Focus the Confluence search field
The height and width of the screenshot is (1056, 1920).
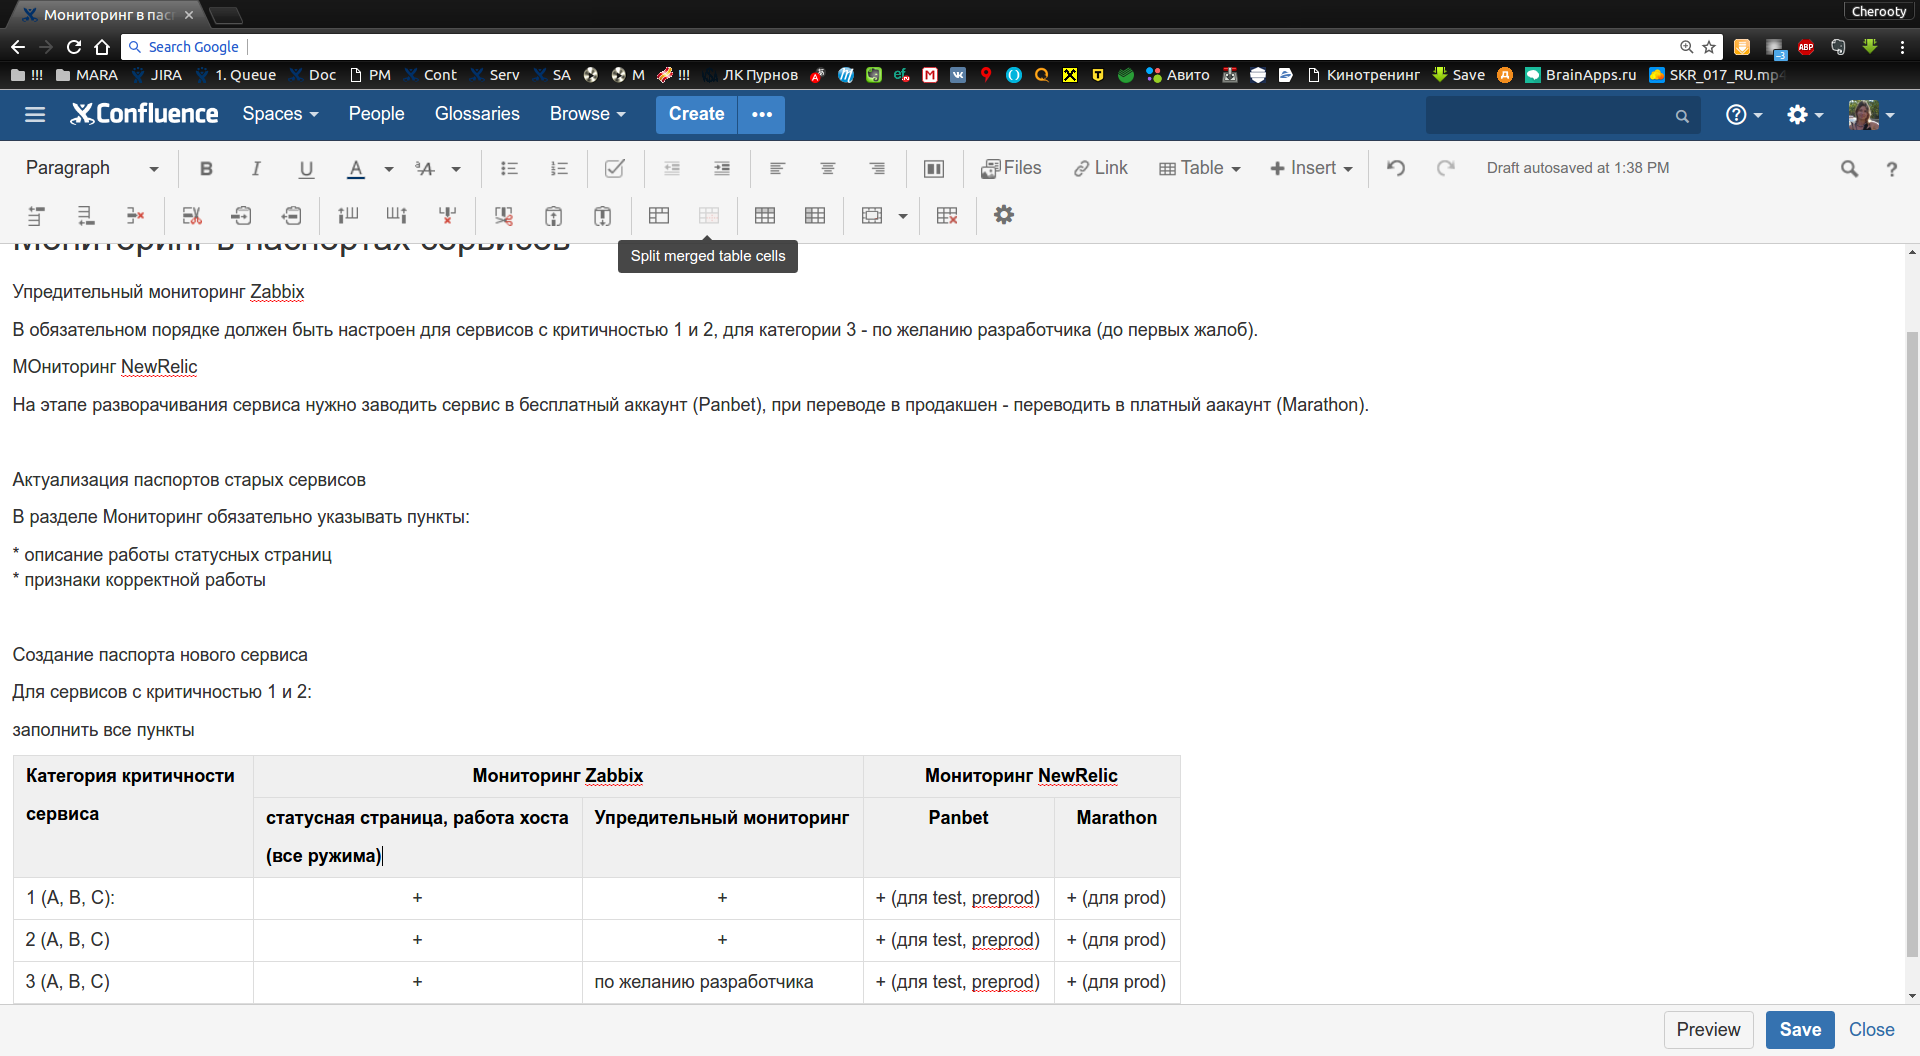click(1562, 116)
